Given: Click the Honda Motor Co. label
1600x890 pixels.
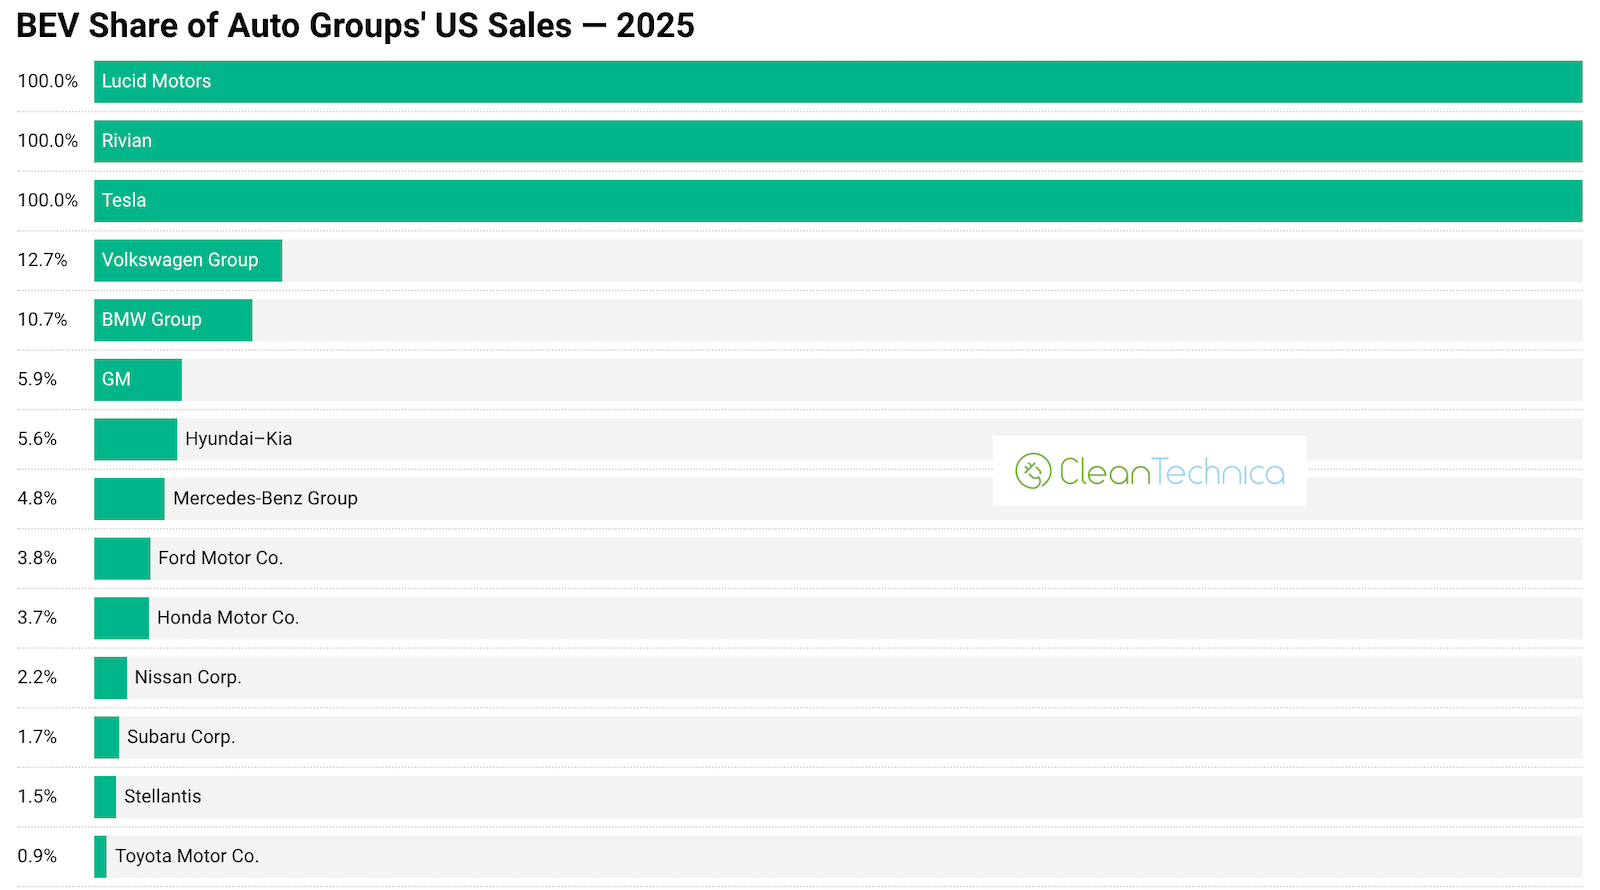Looking at the screenshot, I should tap(228, 618).
